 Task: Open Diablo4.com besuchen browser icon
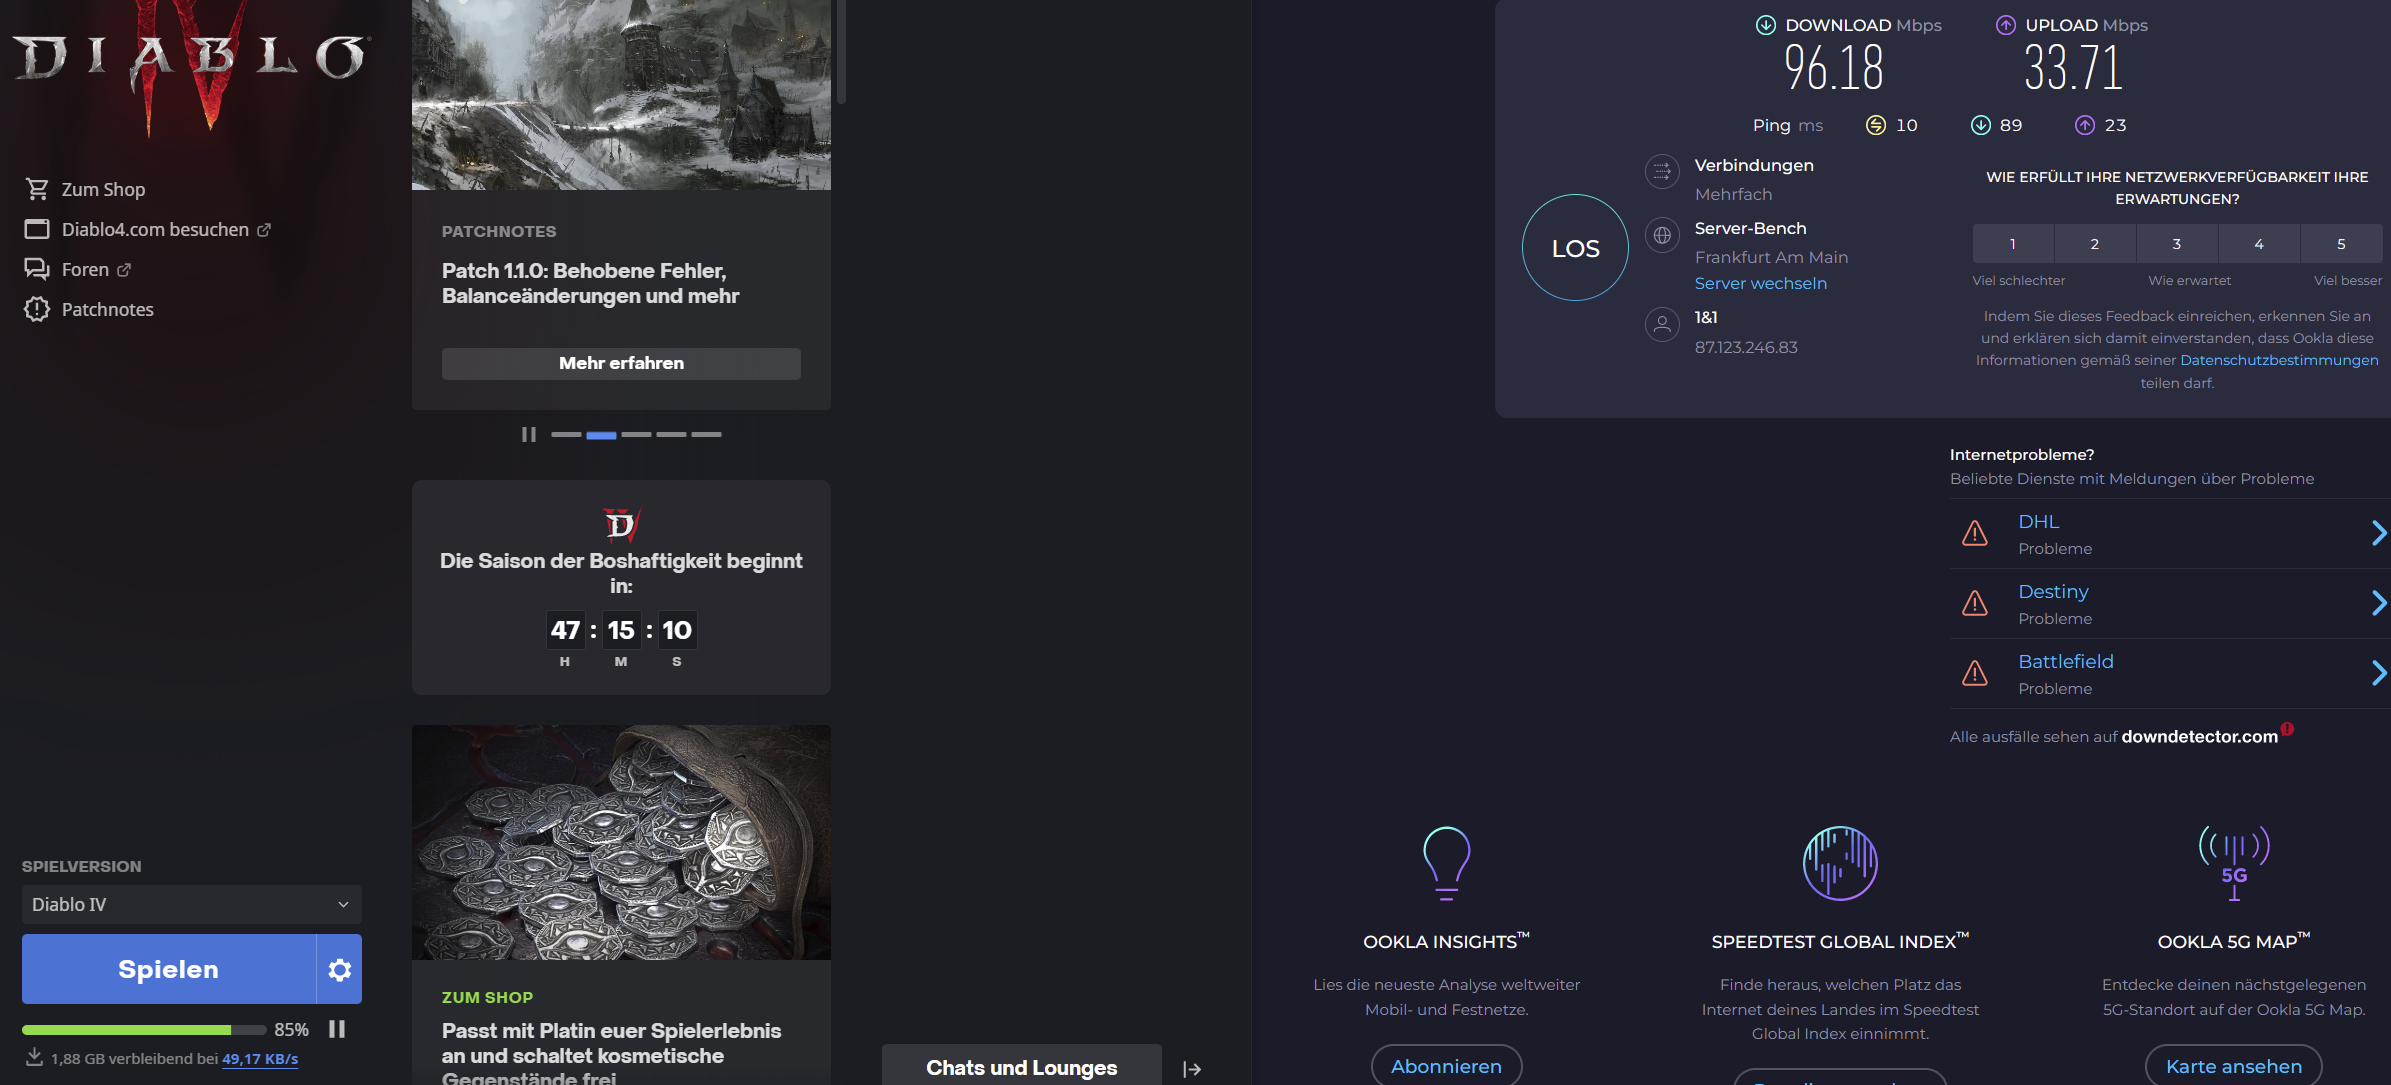point(37,229)
